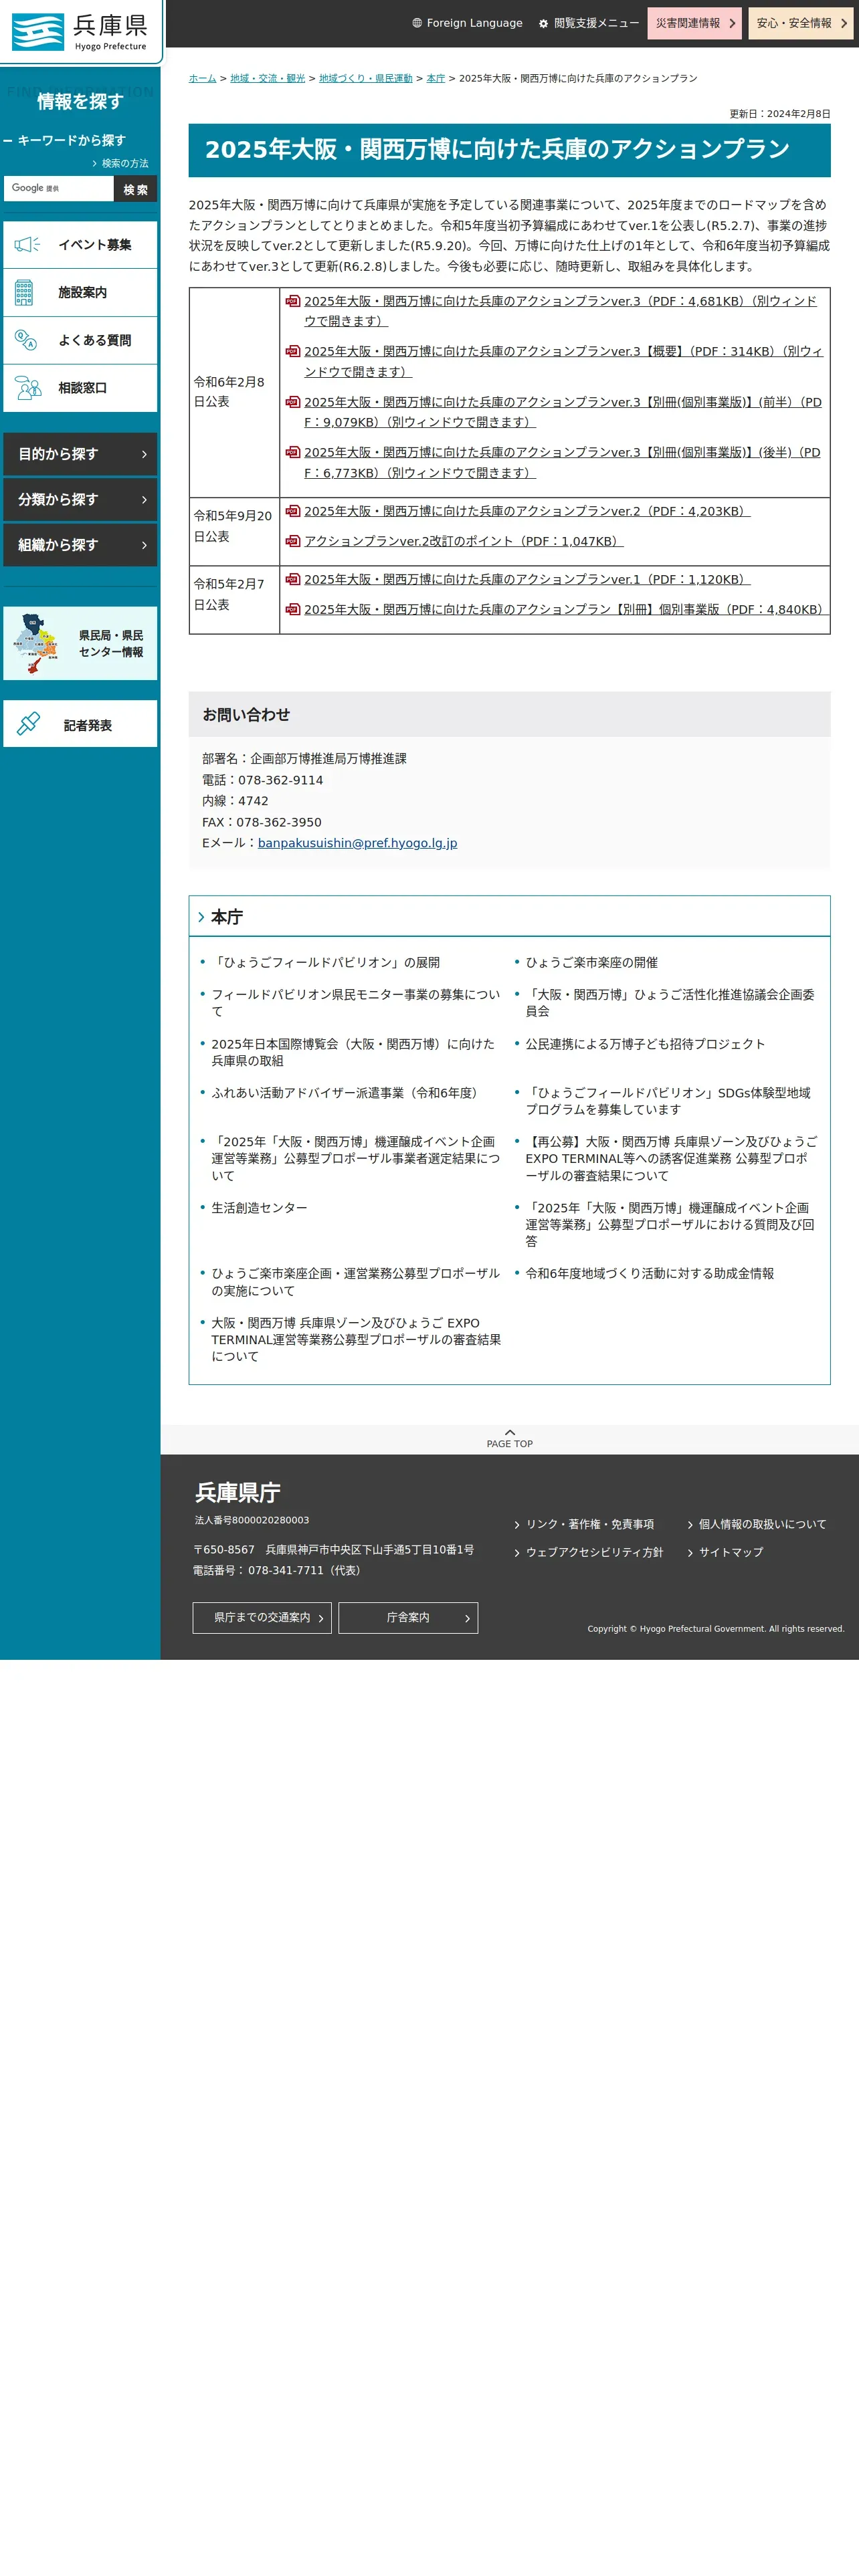Click the people icon for 相談窓口
The width and height of the screenshot is (859, 2576).
28,388
